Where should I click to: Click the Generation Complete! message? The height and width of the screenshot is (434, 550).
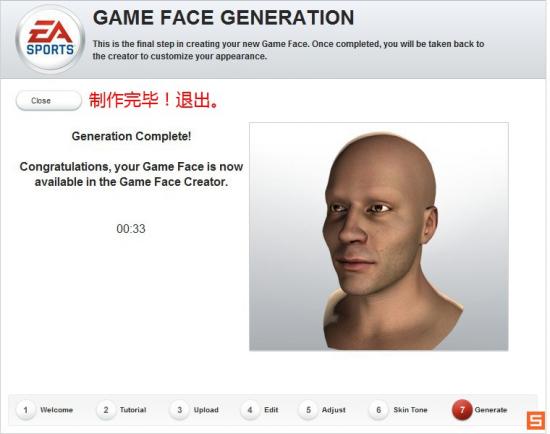[x=132, y=136]
